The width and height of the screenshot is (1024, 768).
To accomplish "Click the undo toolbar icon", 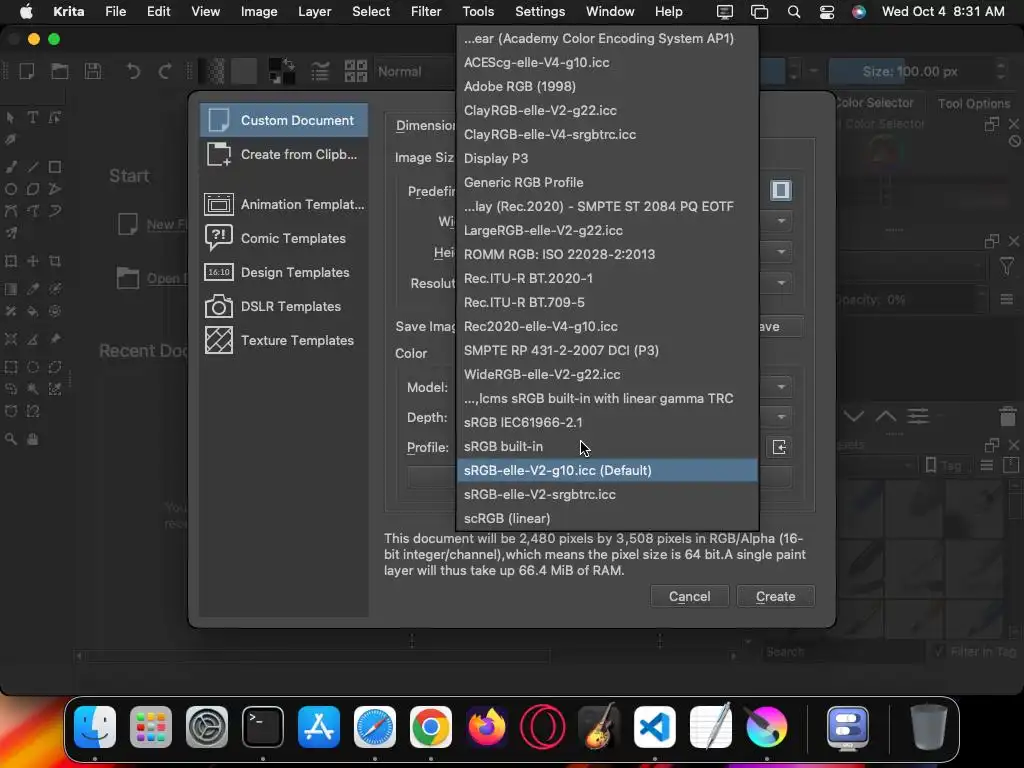I will [133, 71].
